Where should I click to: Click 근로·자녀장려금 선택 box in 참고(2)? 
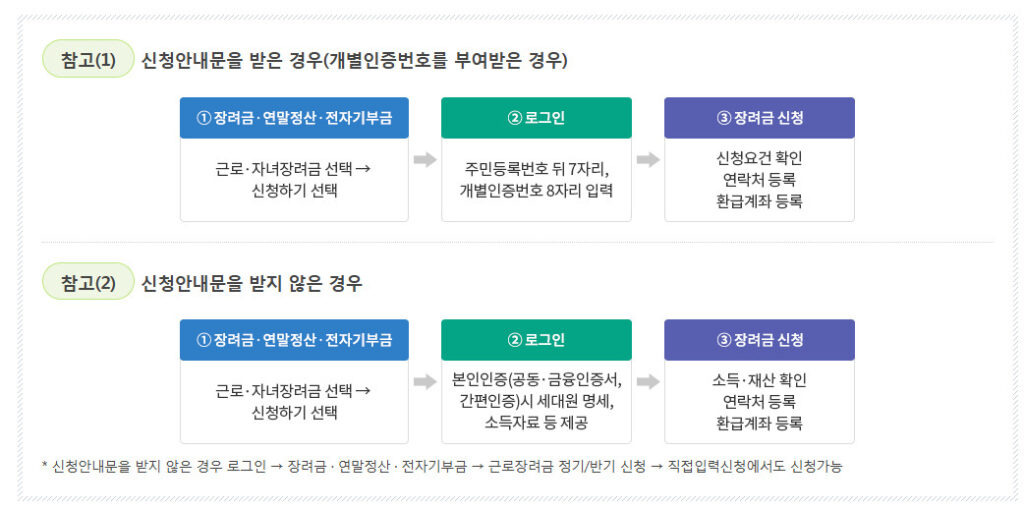tap(294, 402)
